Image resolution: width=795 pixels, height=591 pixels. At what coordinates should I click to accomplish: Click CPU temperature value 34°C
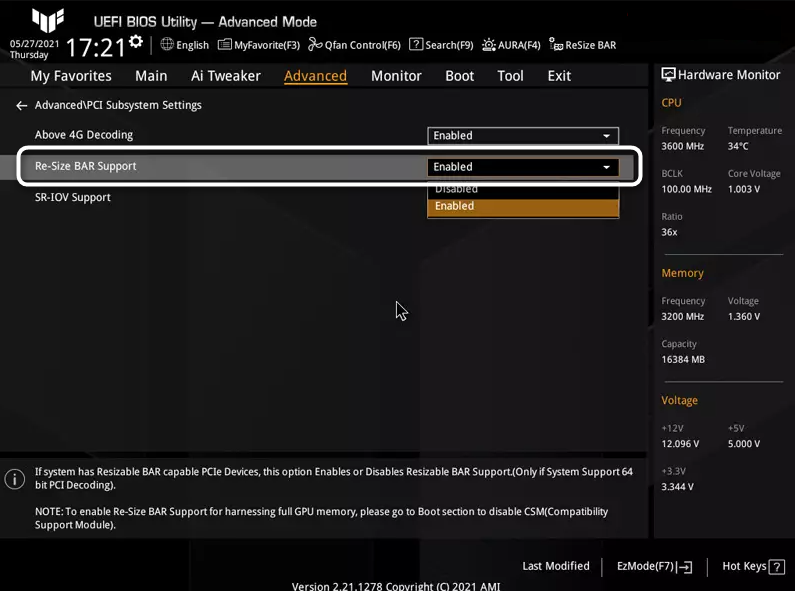[x=738, y=146]
